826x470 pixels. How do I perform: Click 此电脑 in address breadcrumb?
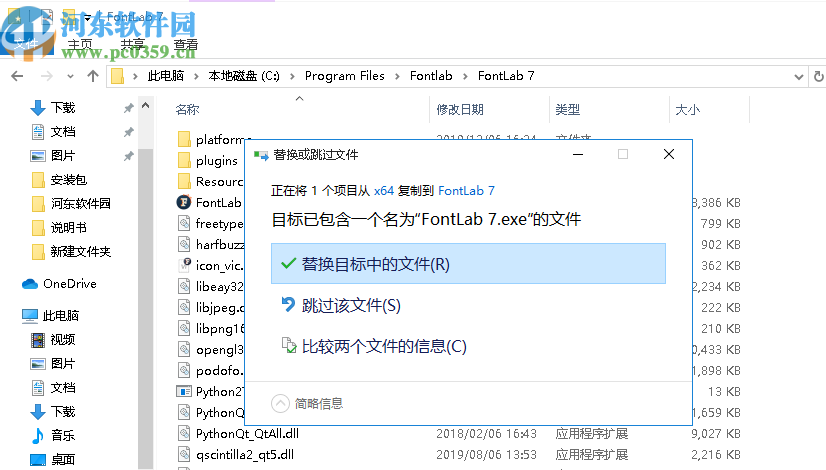tap(165, 76)
